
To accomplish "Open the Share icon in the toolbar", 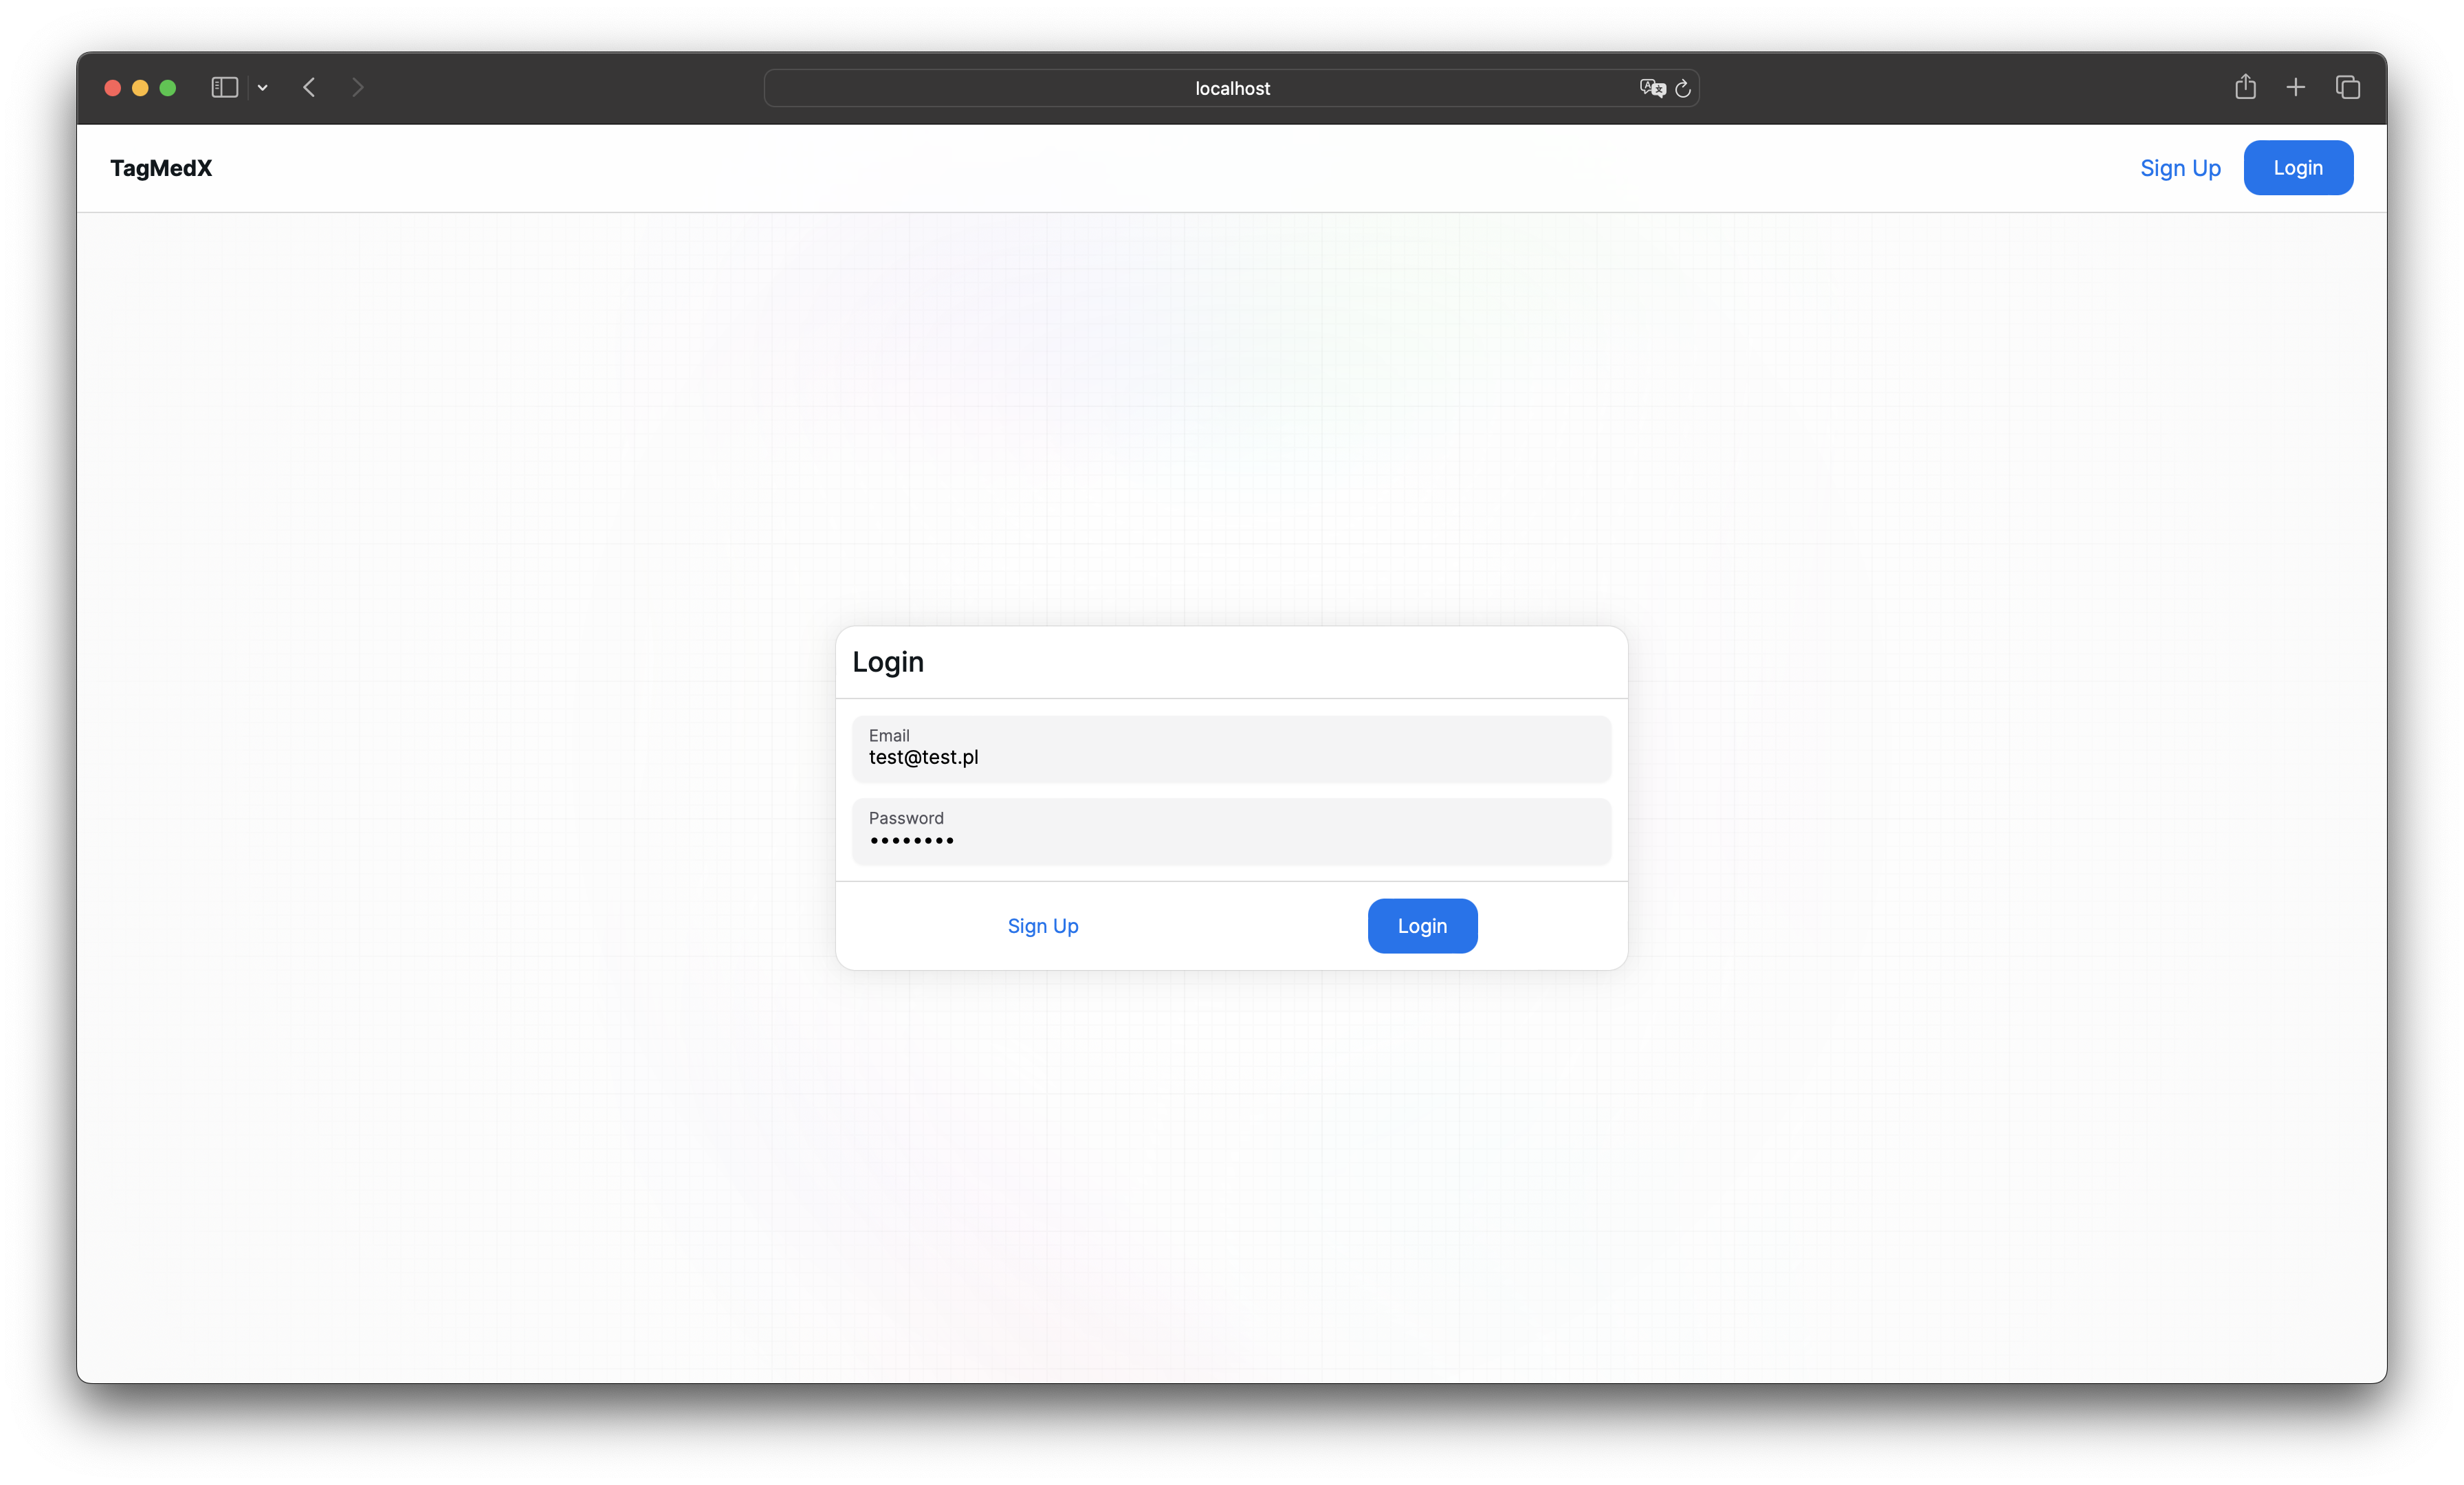I will click(2245, 87).
